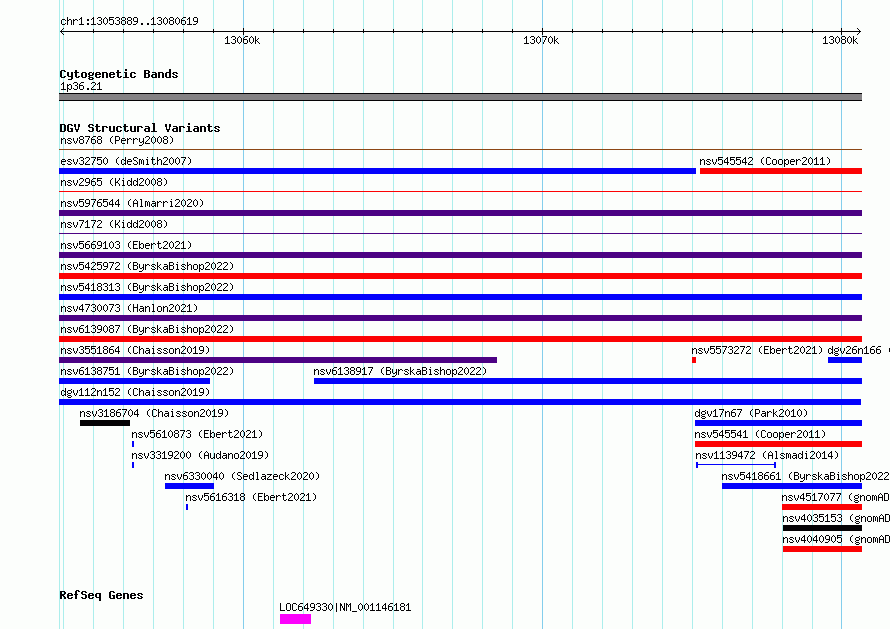Click the esv32750 (deSmith2007) text label

(126, 161)
